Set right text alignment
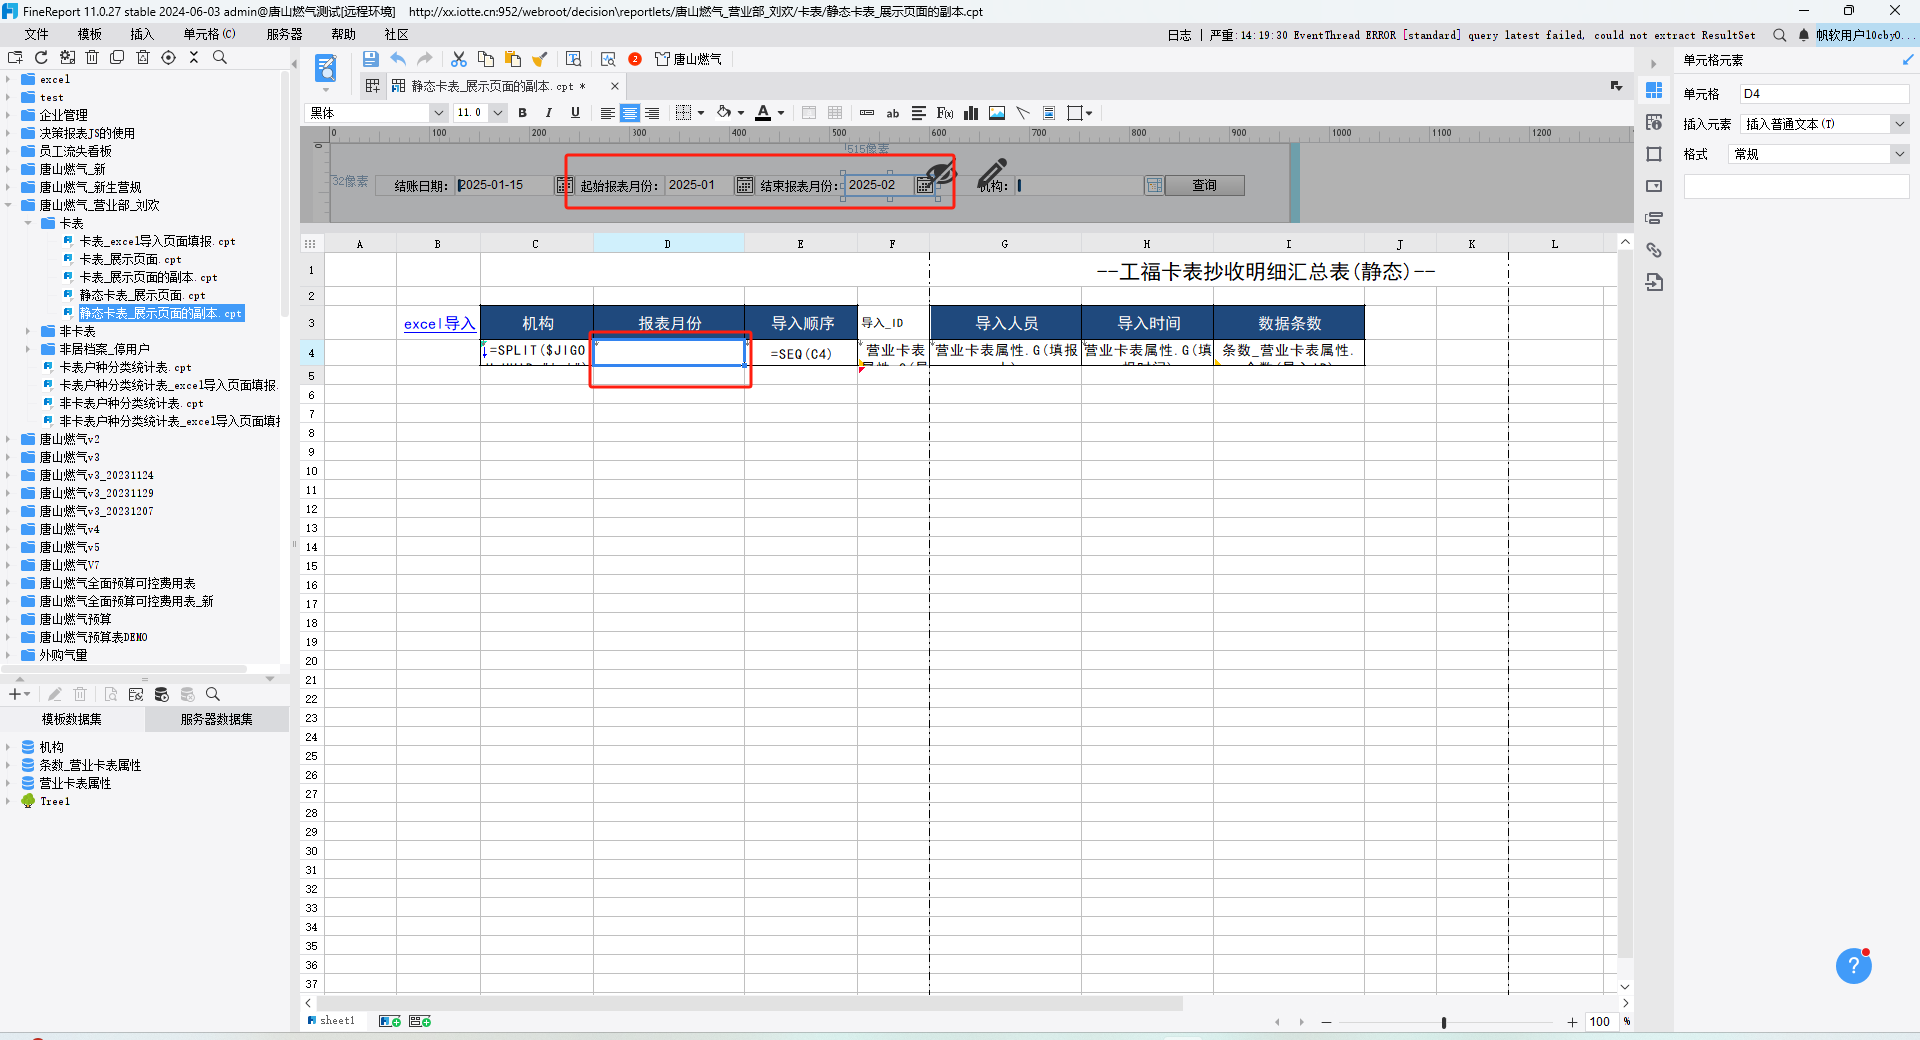Screen dimensions: 1920x1040 (x=652, y=113)
